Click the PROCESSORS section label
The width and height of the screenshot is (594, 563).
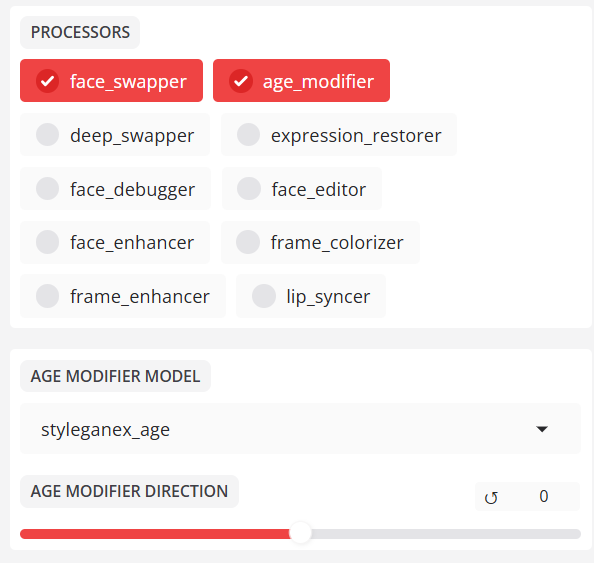click(80, 33)
